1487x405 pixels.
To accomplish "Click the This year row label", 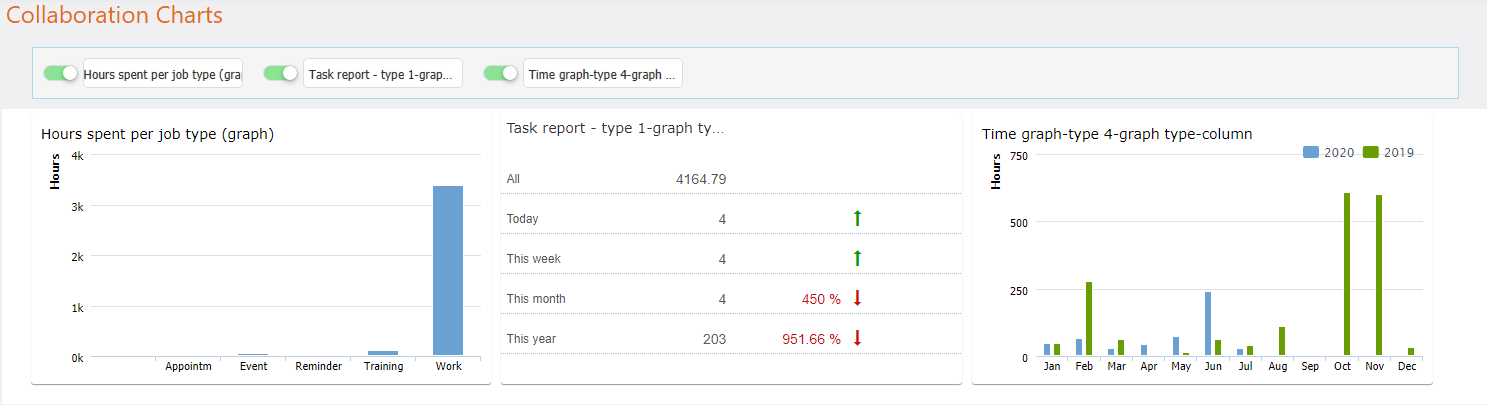I will point(531,339).
